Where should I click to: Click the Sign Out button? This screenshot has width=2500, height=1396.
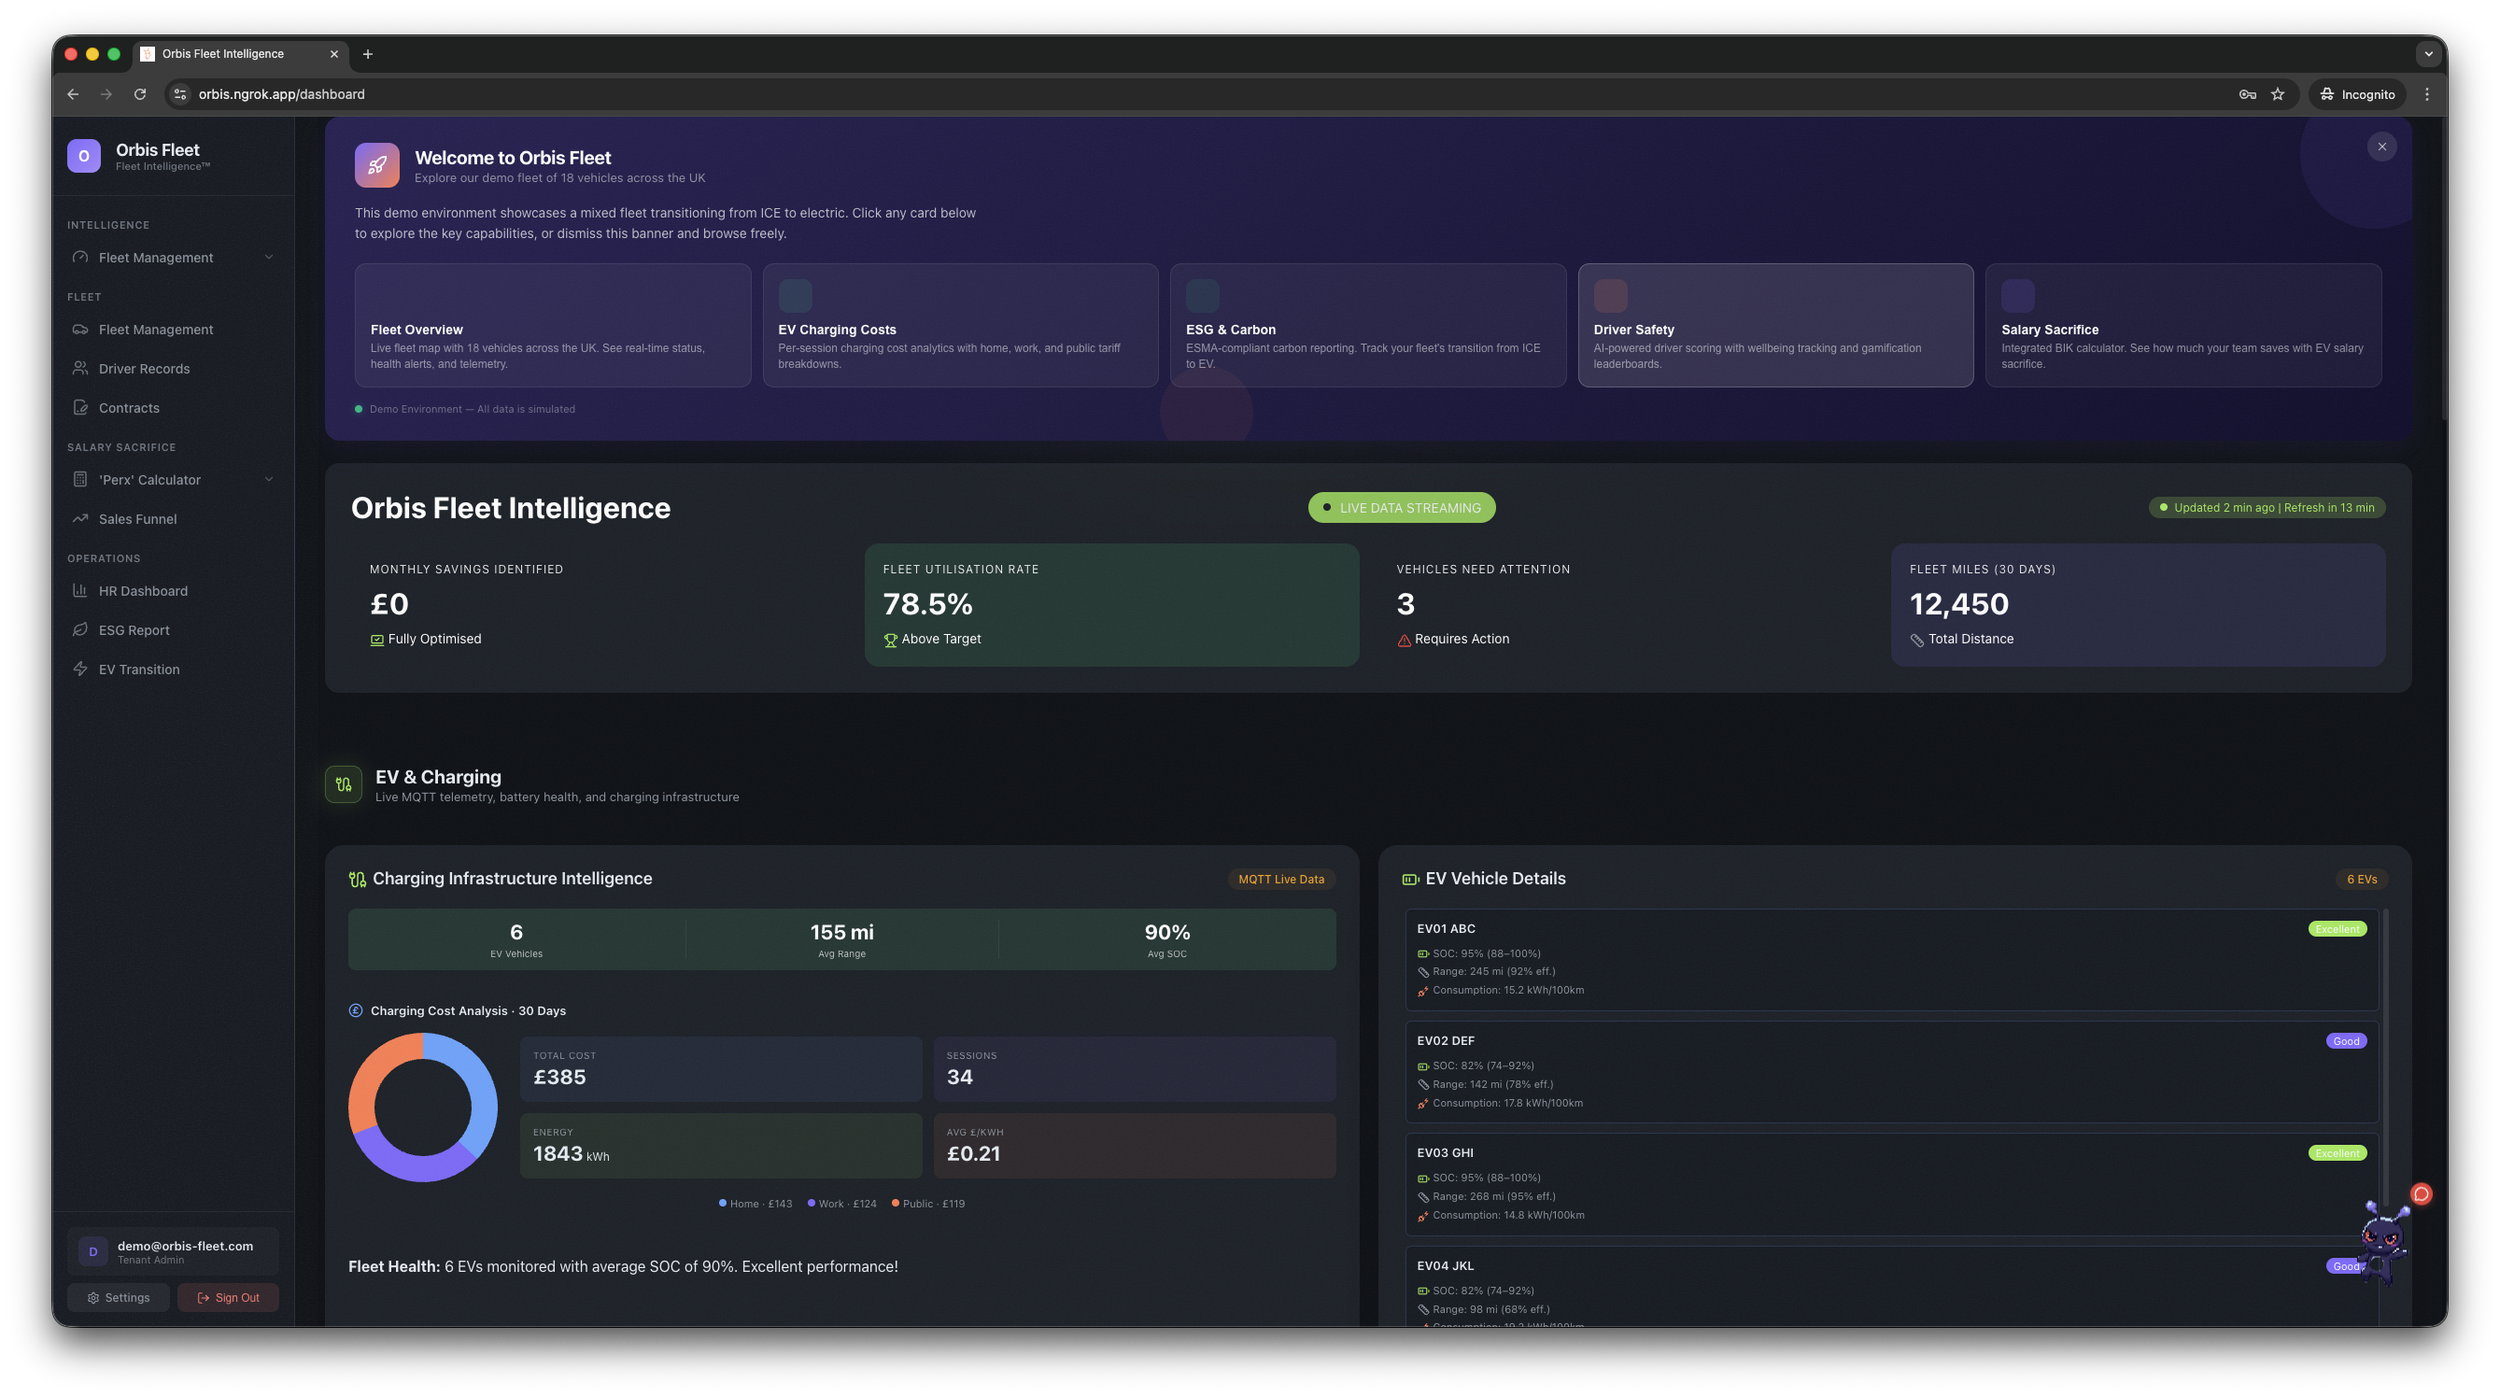coord(228,1297)
